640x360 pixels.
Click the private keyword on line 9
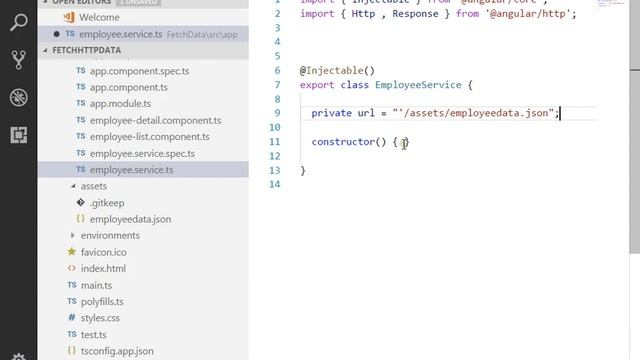[x=331, y=113]
